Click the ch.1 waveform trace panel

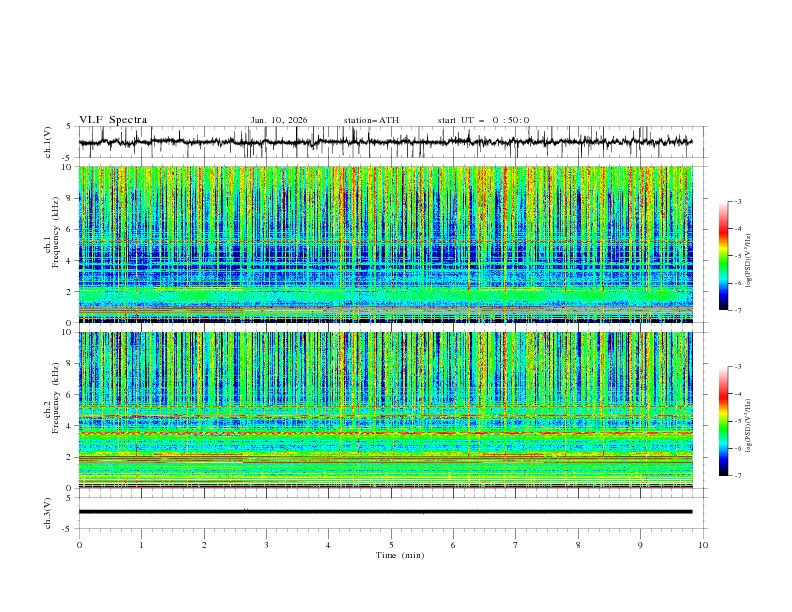pos(390,142)
